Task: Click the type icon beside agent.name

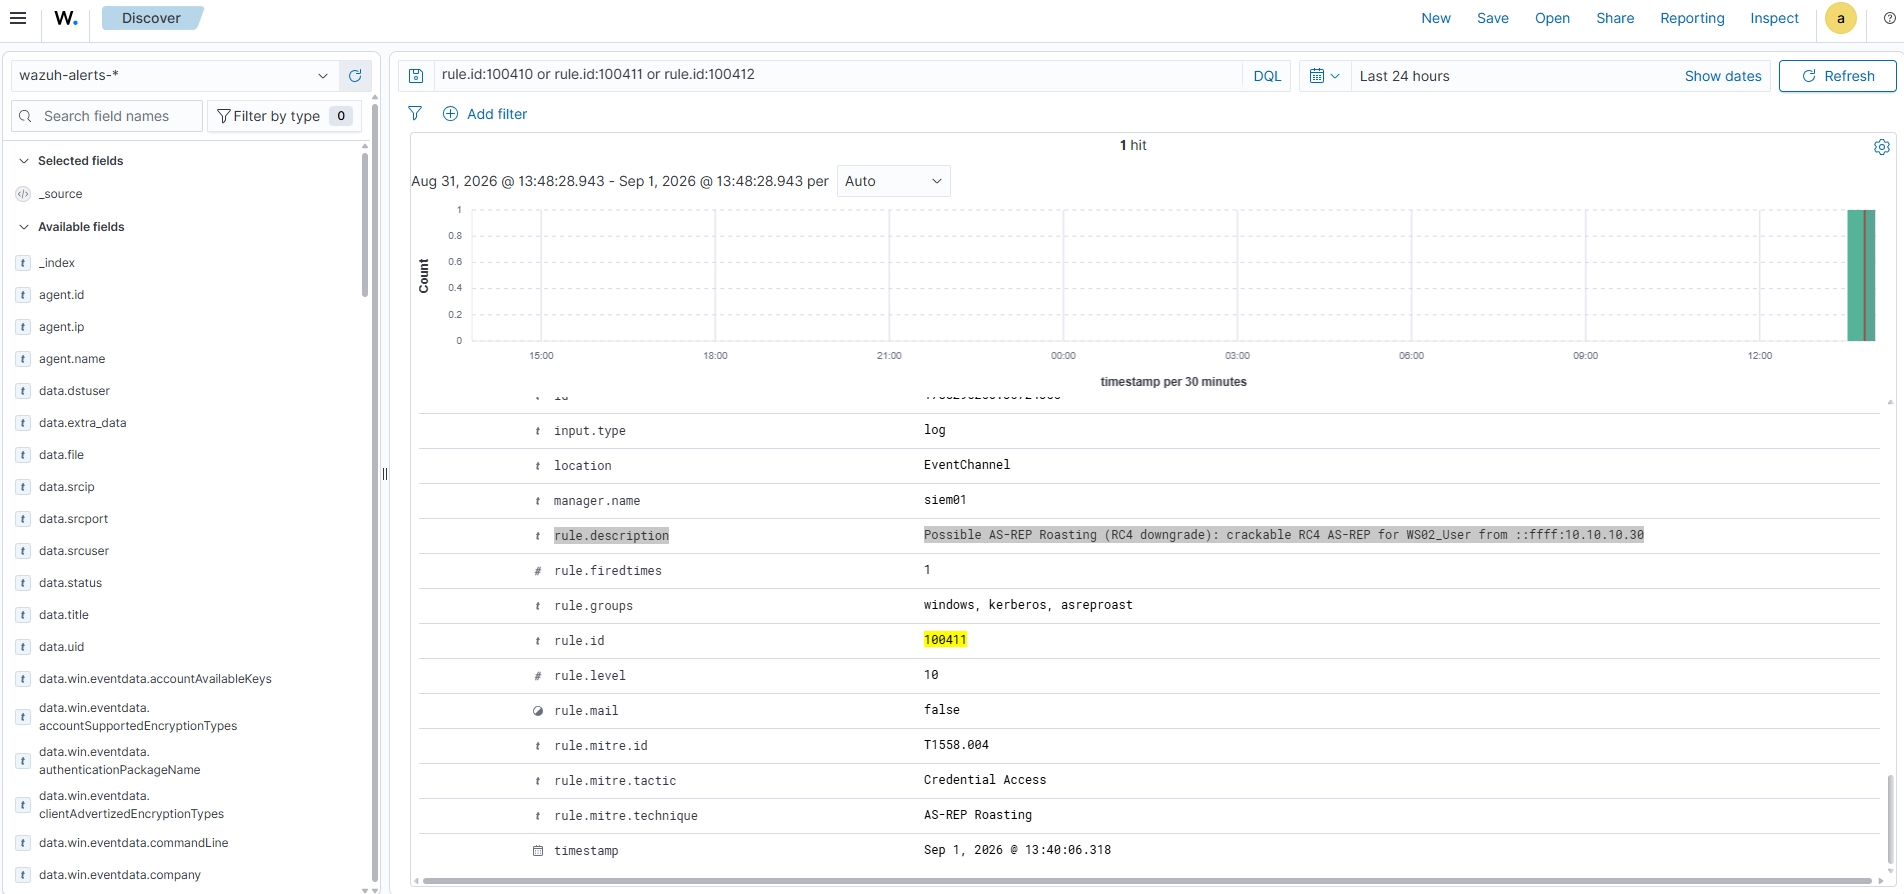Action: 23,359
